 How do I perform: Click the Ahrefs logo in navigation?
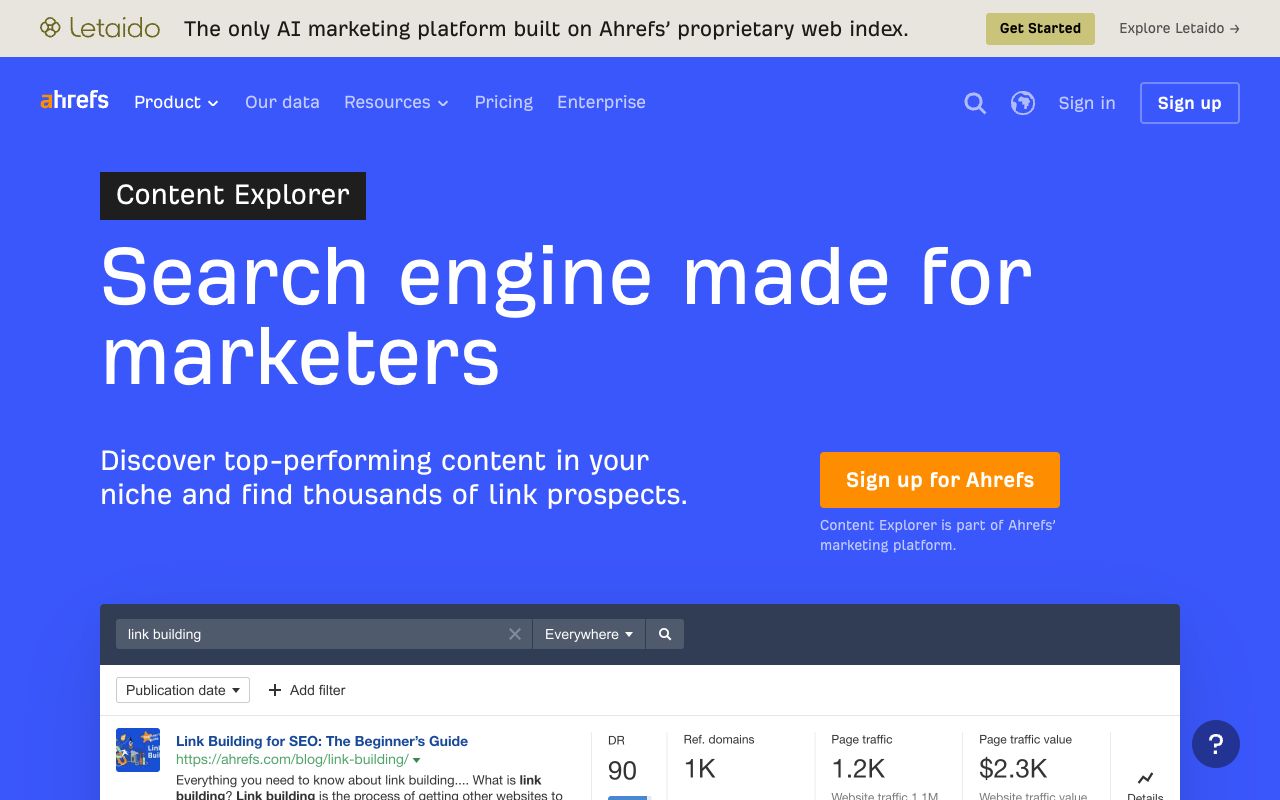coord(74,100)
